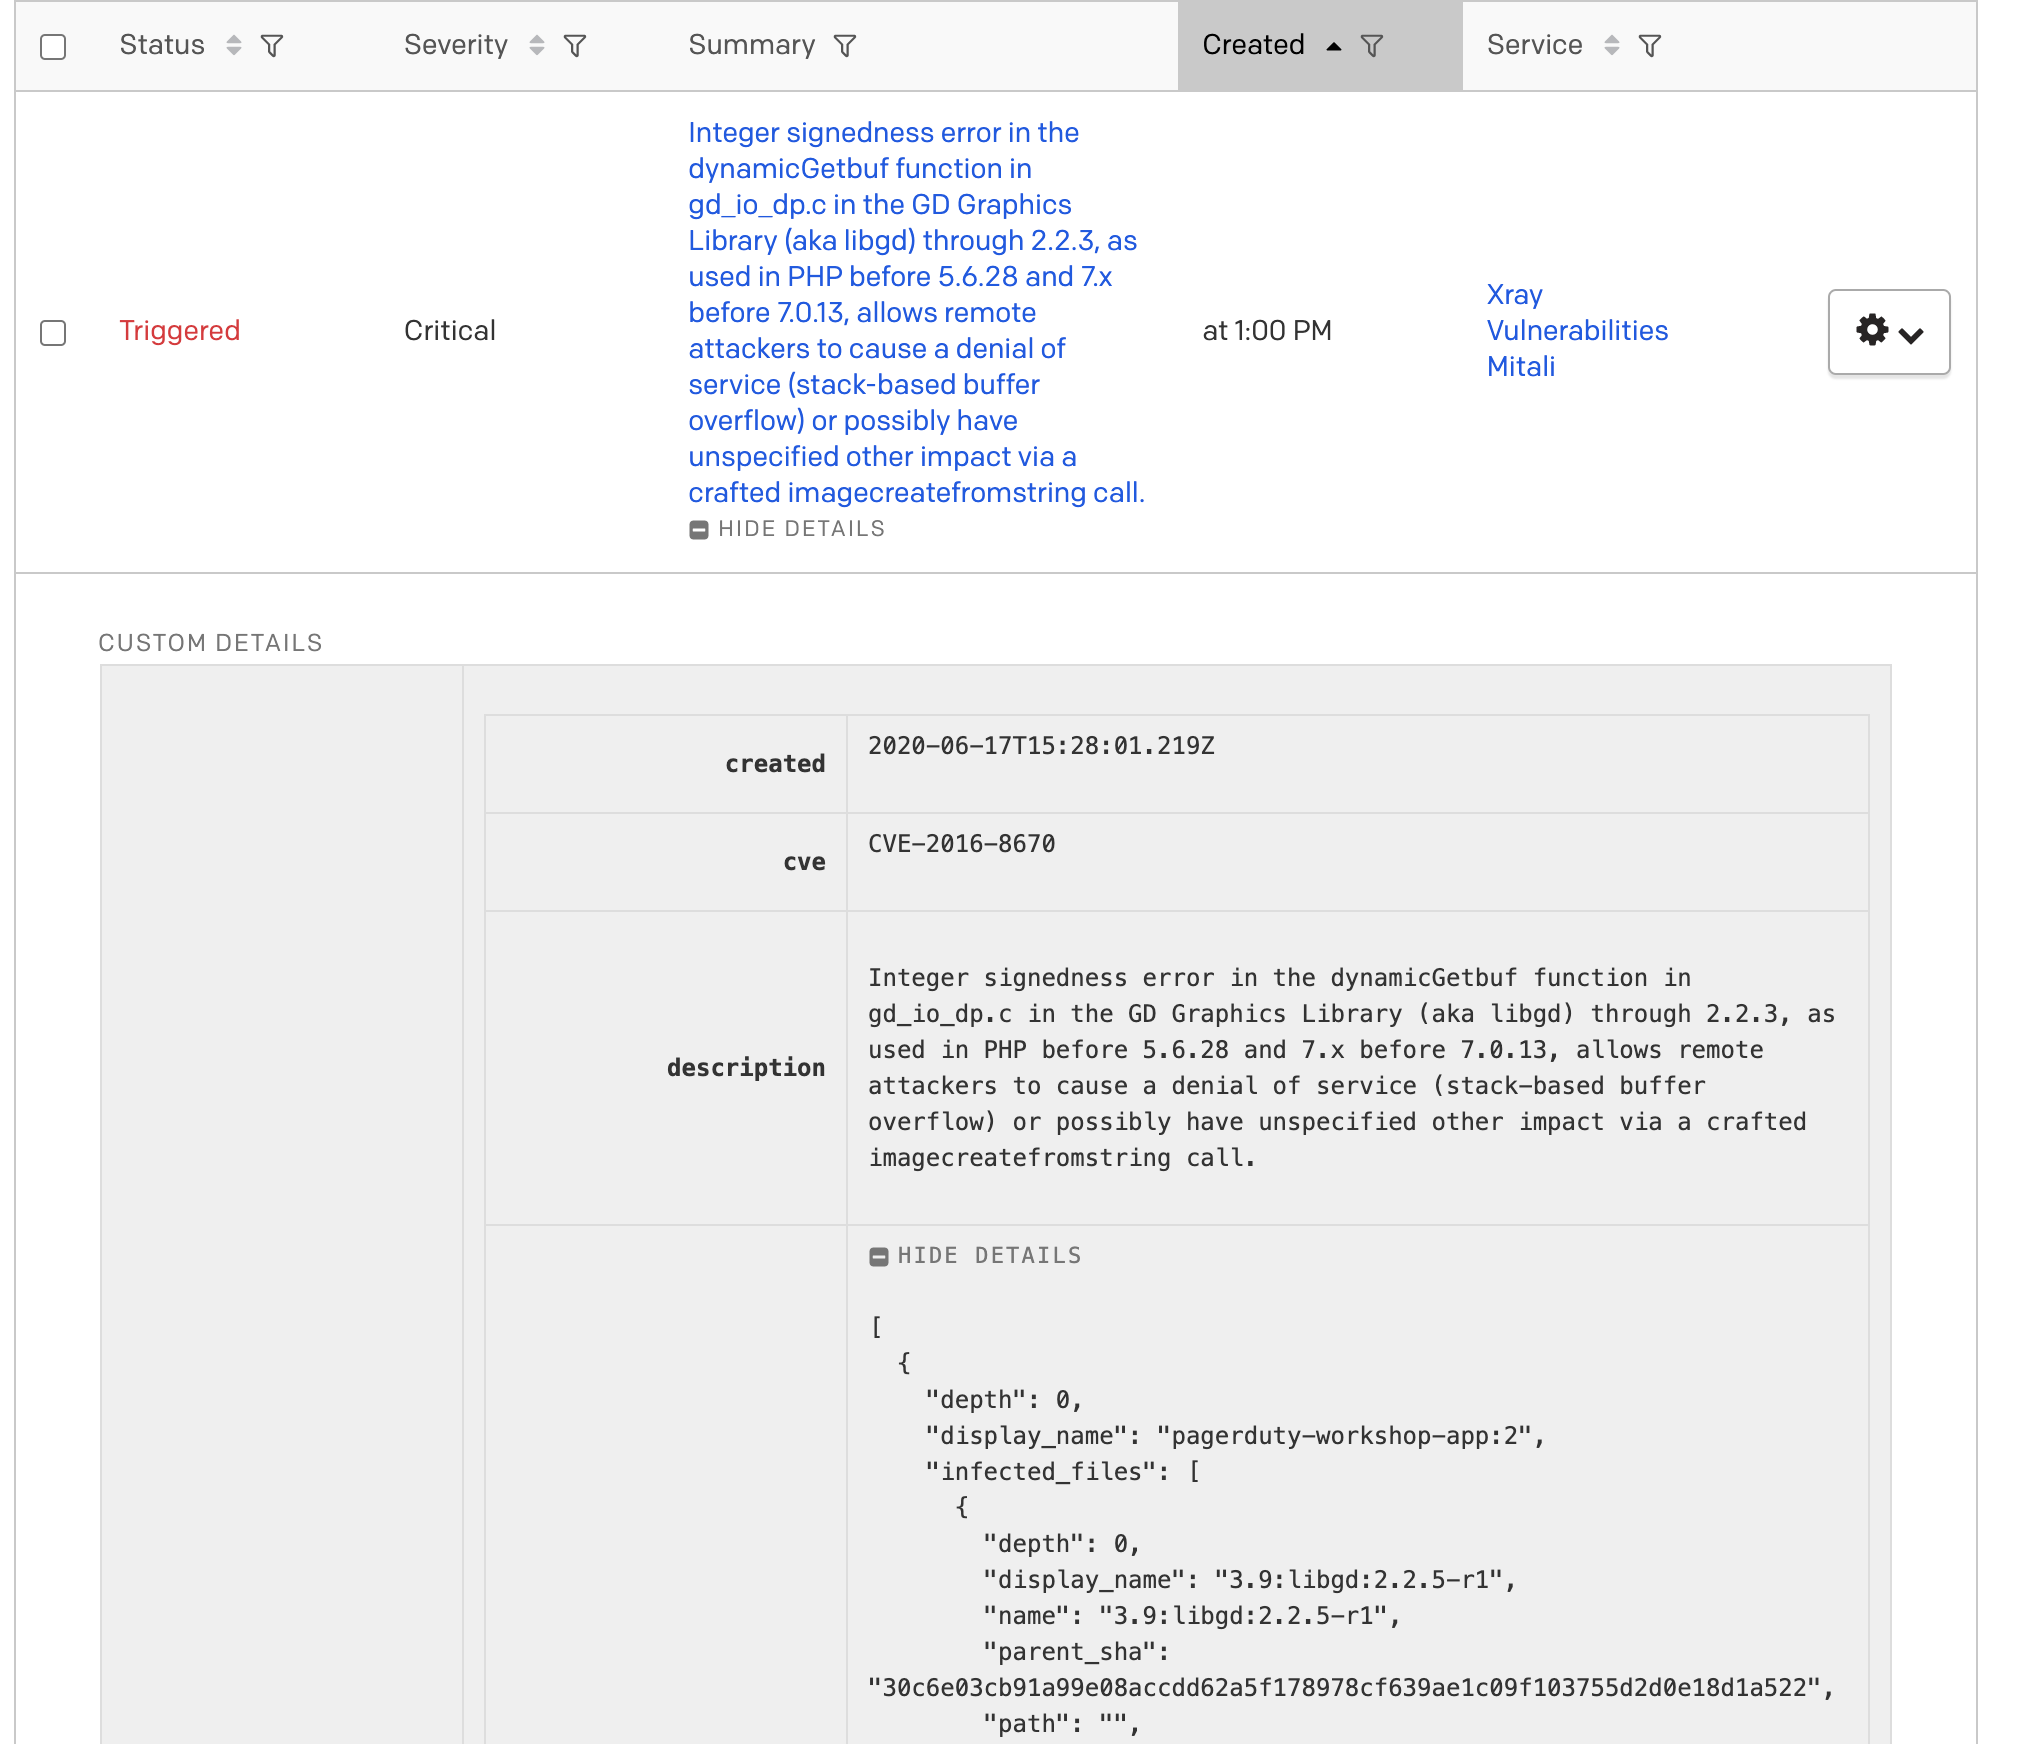Screen dimensions: 2024x1744
Task: Click the CVE-2016-8670 value
Action: [x=962, y=844]
